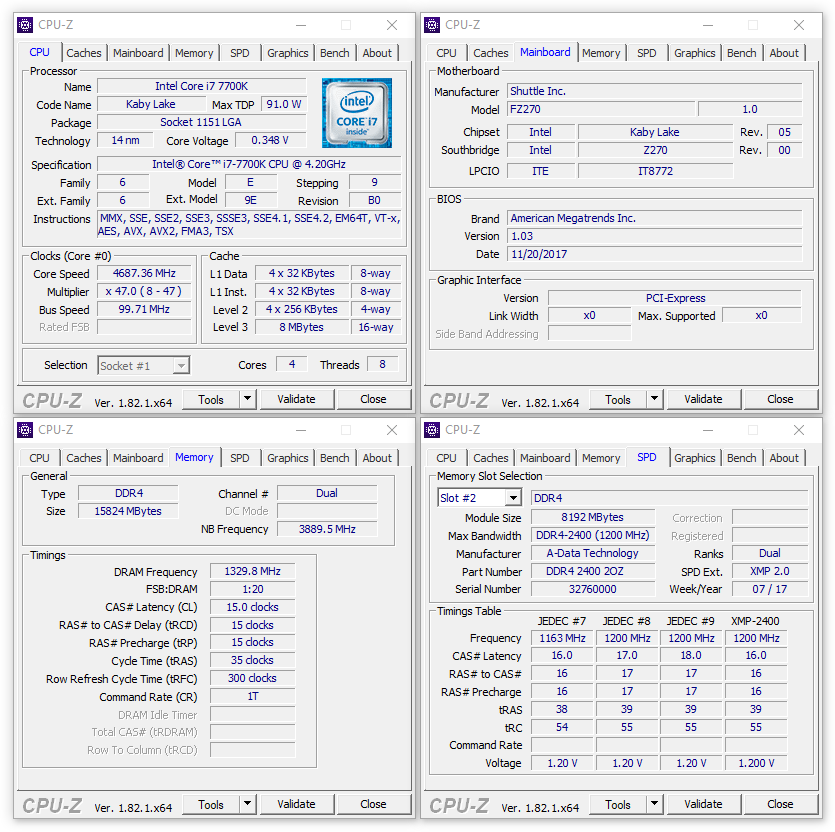Click Tools button in the Mainboard window
The image size is (835, 832).
[618, 399]
